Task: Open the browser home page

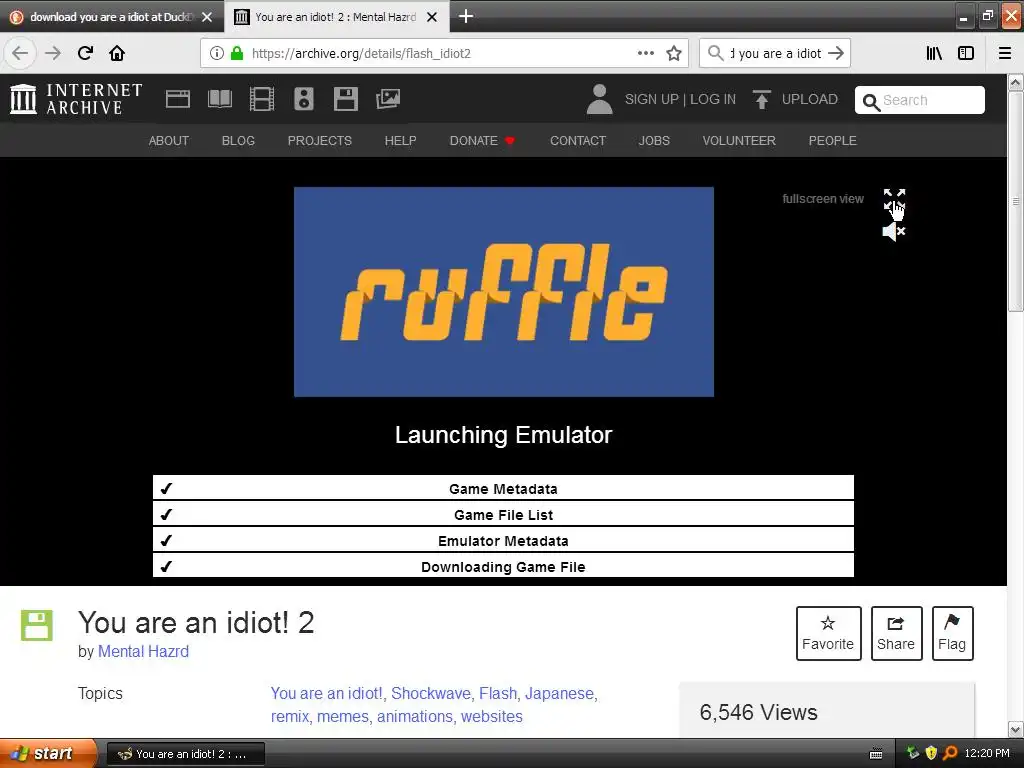Action: (117, 53)
